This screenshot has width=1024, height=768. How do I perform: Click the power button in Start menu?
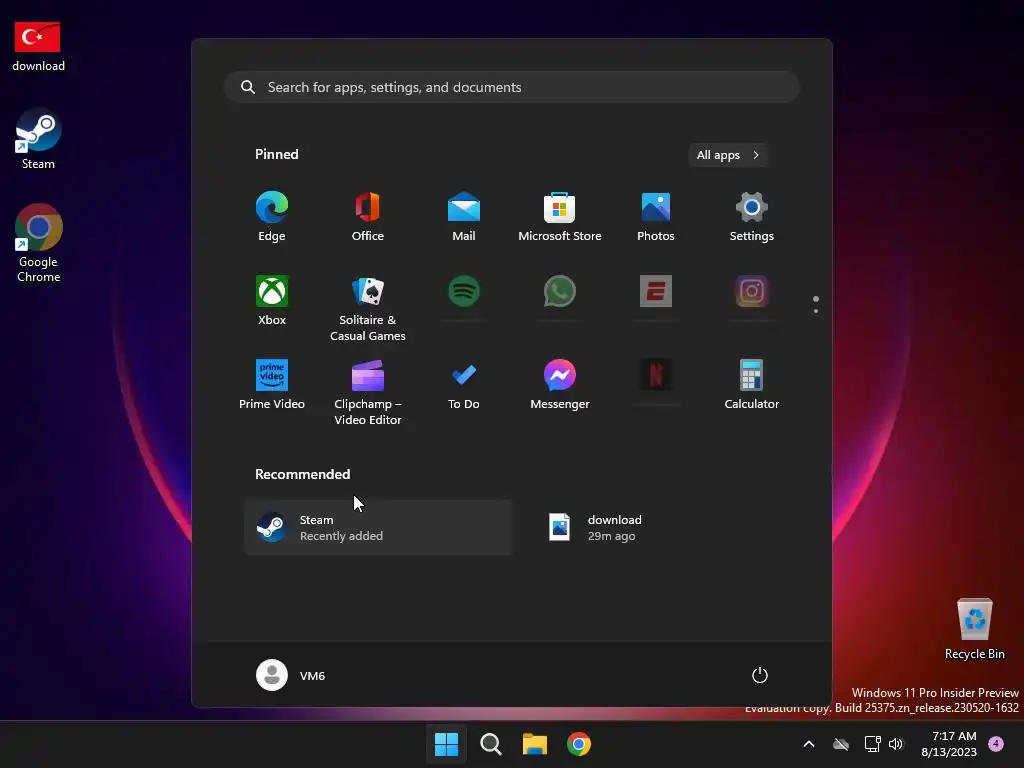click(760, 675)
